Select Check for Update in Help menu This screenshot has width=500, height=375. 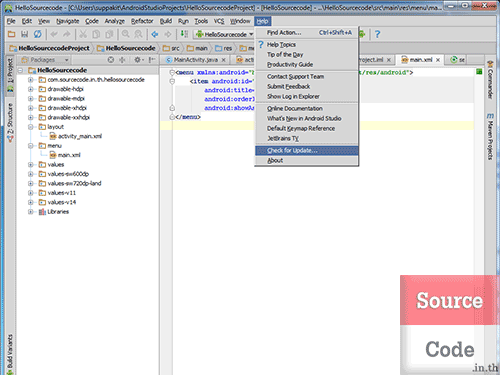(x=307, y=151)
